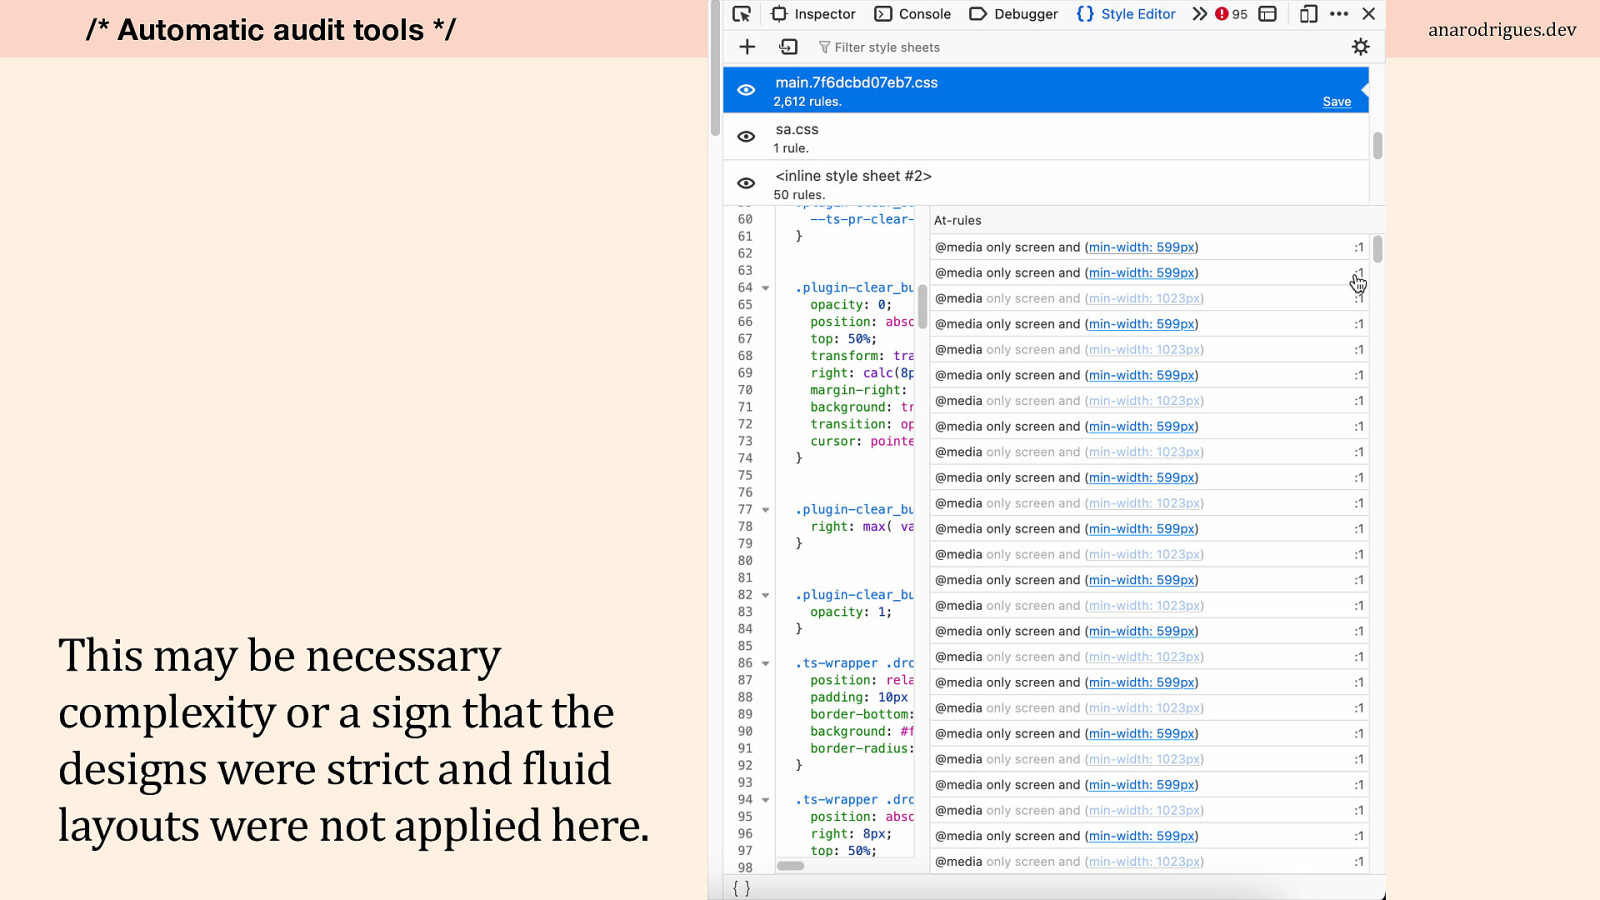The height and width of the screenshot is (900, 1600).
Task: Open Style Editor options gear
Action: tap(1360, 47)
